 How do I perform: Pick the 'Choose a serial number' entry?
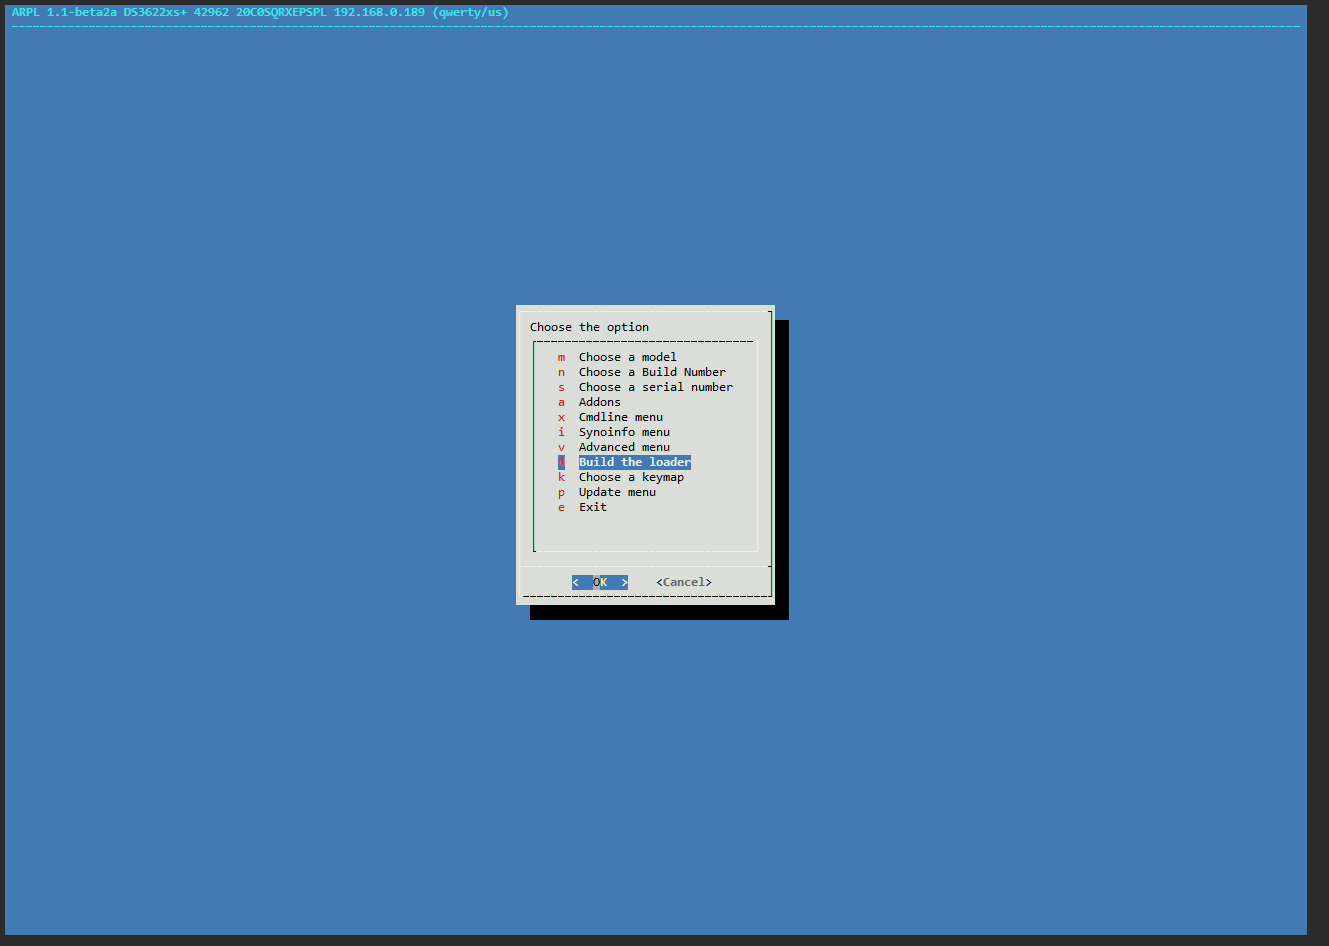pos(655,387)
